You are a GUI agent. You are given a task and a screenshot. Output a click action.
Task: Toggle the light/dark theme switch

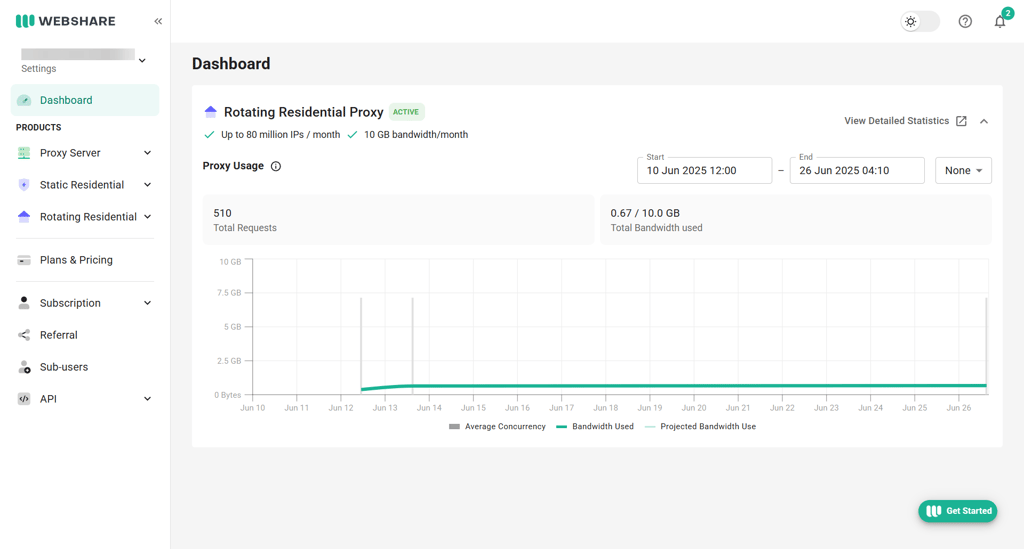click(920, 22)
